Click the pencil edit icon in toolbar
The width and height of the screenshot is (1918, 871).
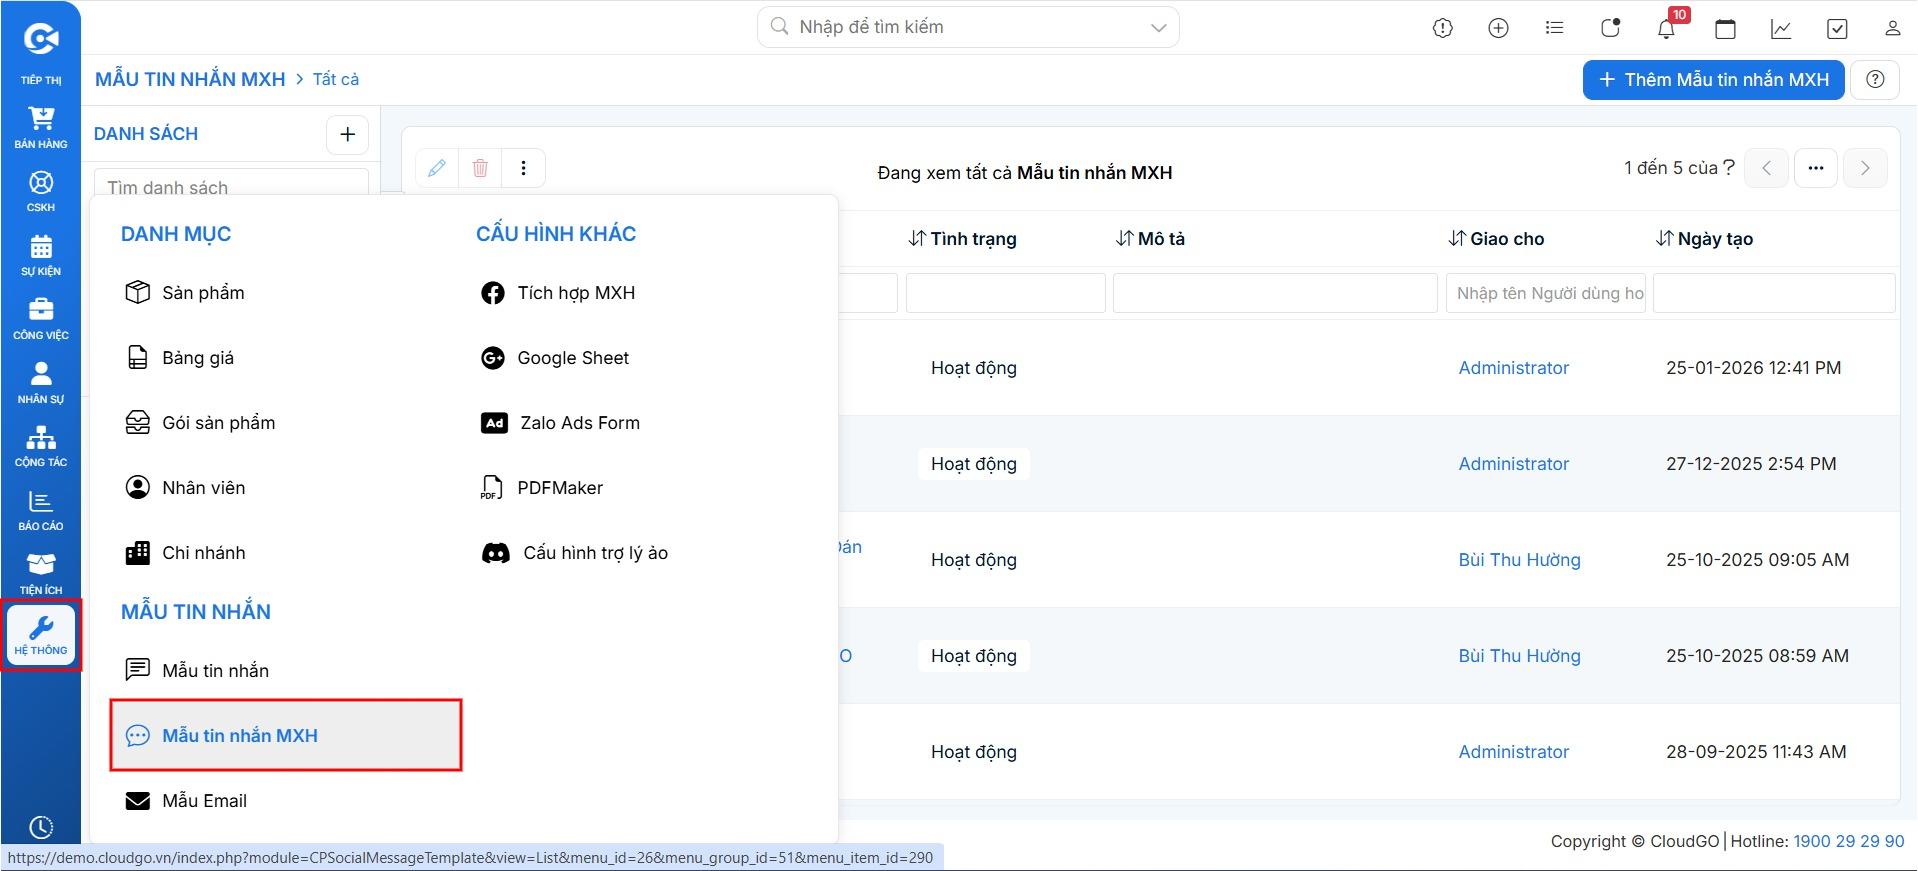pyautogui.click(x=437, y=168)
